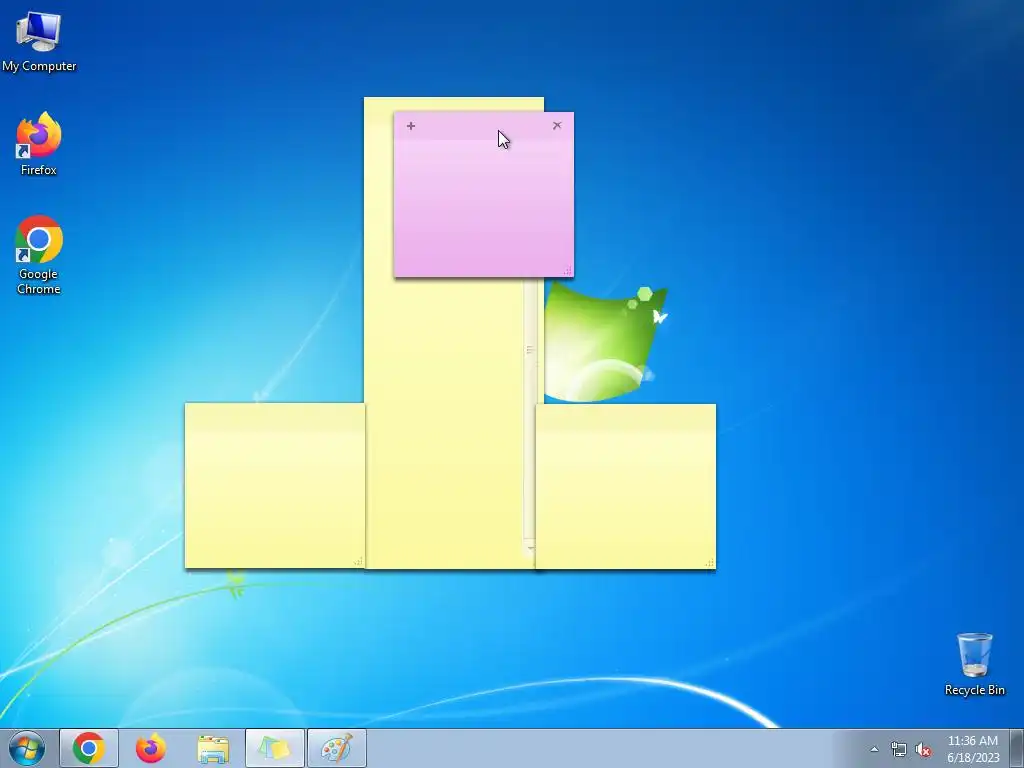The height and width of the screenshot is (768, 1024).
Task: Open the Windows Start menu
Action: coord(27,748)
